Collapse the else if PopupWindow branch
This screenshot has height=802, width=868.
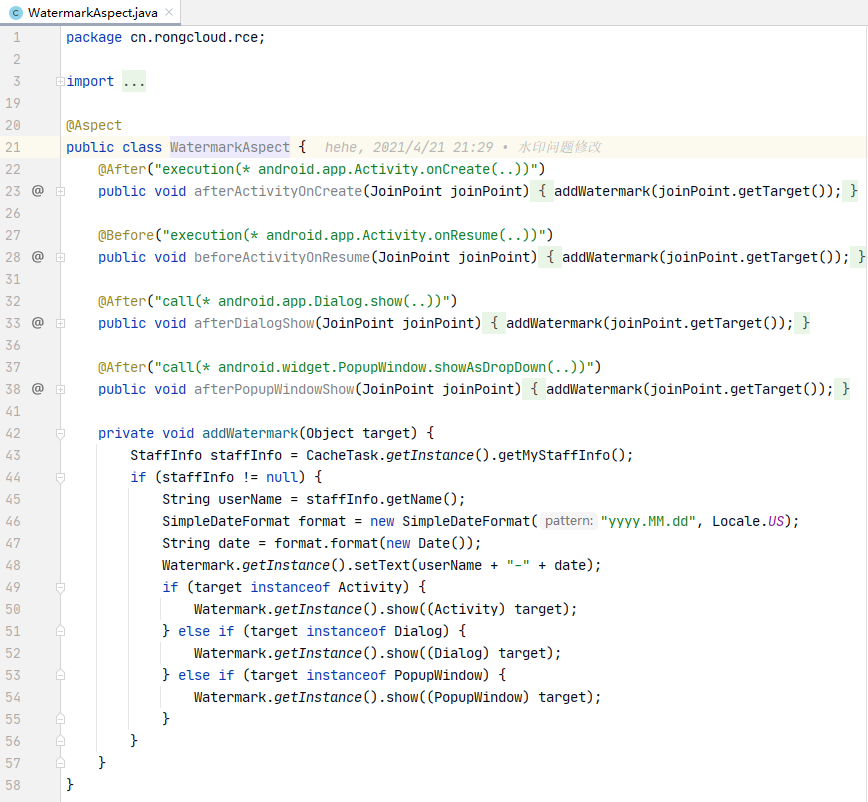60,675
